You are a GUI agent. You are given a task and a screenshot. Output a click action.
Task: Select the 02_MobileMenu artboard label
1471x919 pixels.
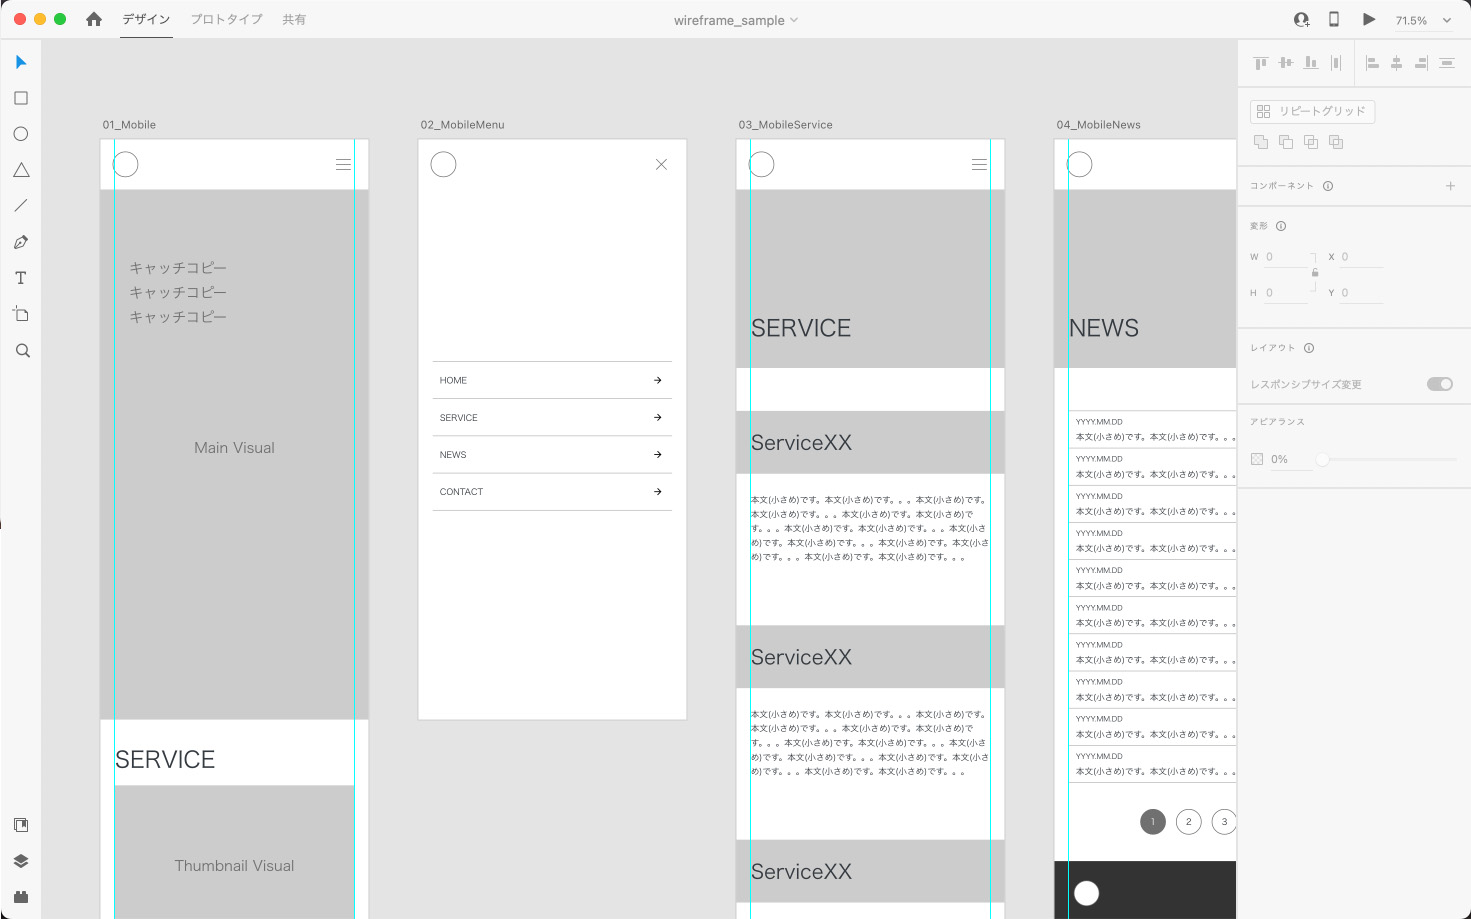click(462, 125)
